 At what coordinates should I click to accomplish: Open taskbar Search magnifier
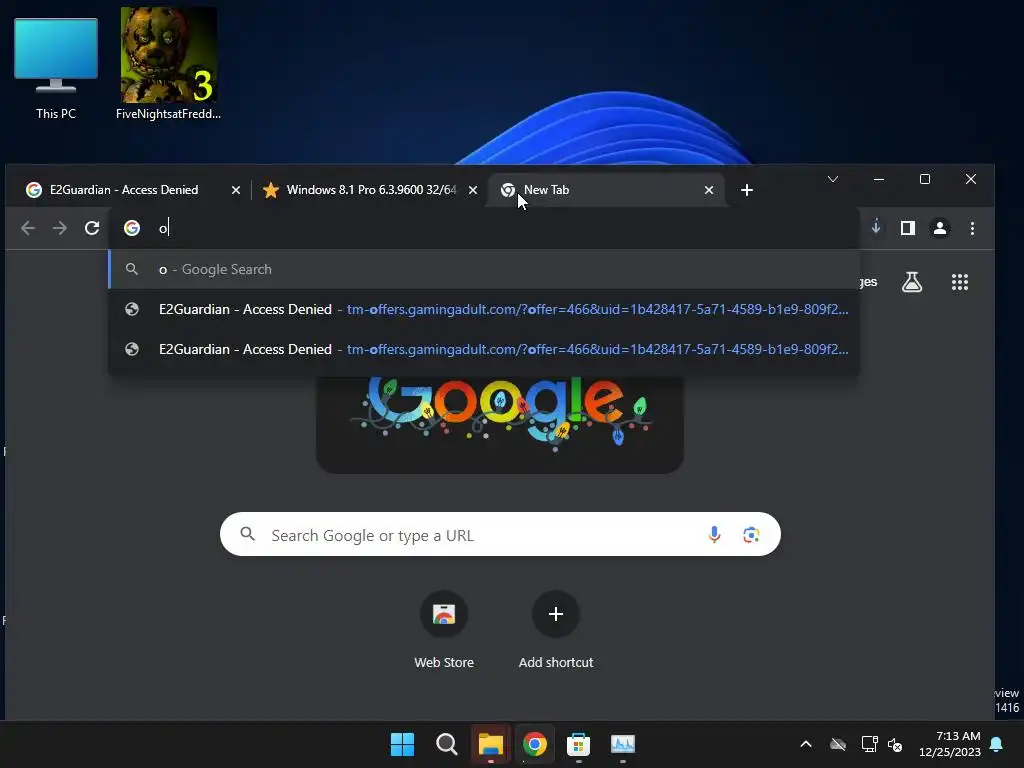(447, 744)
